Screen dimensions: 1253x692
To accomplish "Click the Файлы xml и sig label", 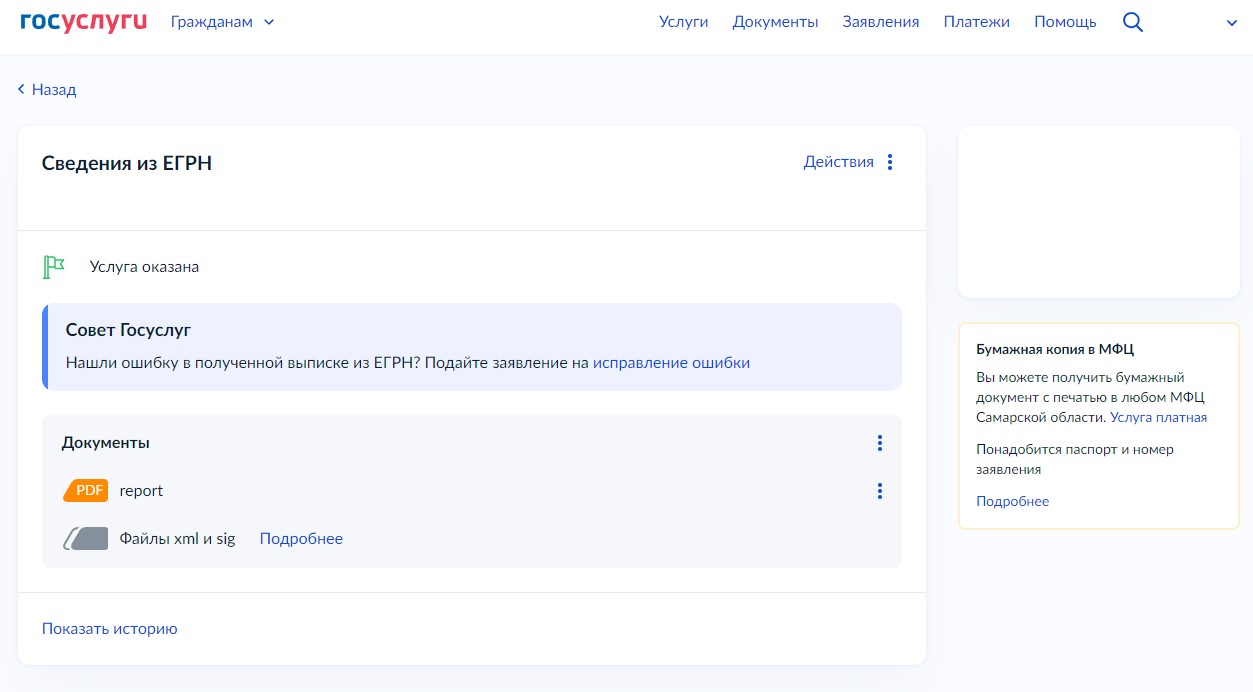I will click(x=177, y=539).
